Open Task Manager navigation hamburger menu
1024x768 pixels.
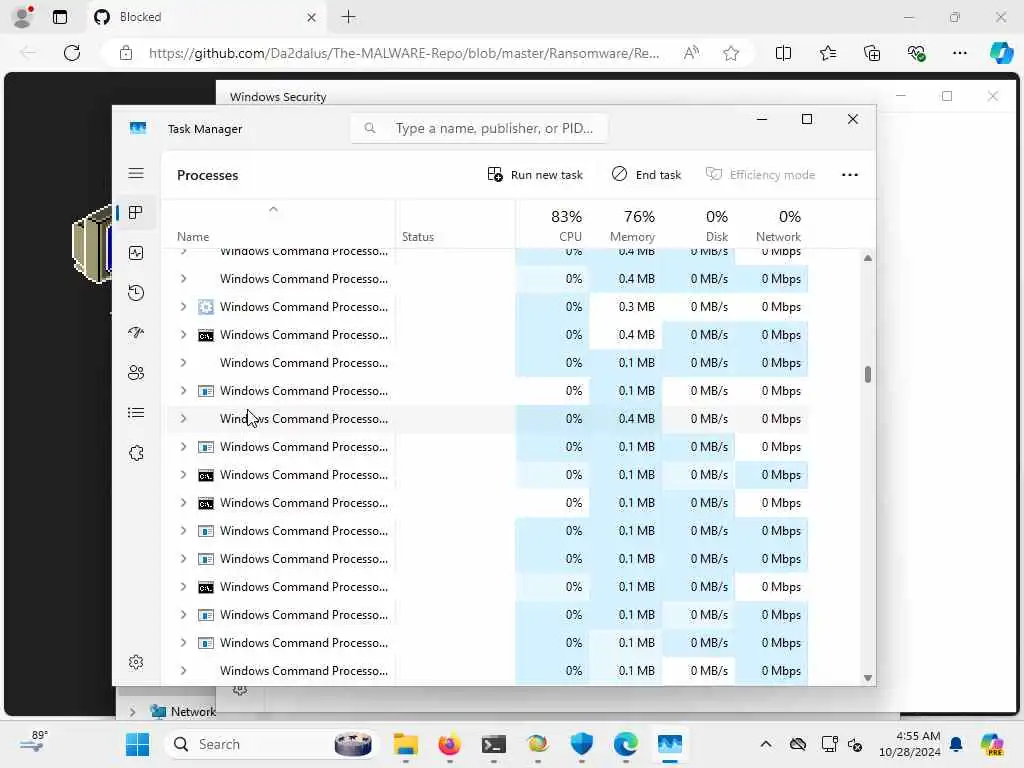[x=136, y=173]
